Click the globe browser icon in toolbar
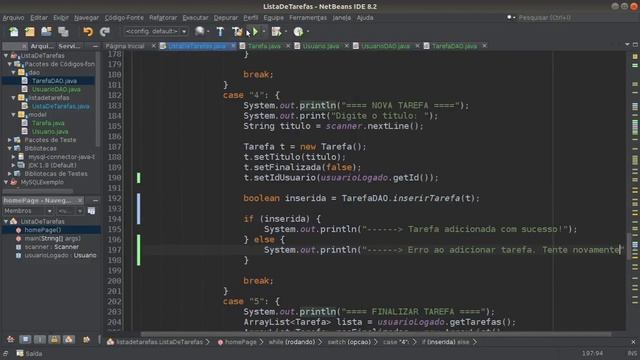The width and height of the screenshot is (640, 360). click(200, 31)
